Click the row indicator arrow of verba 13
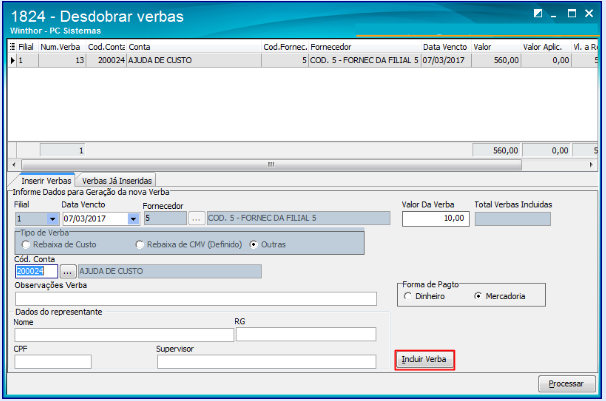 pos(13,60)
